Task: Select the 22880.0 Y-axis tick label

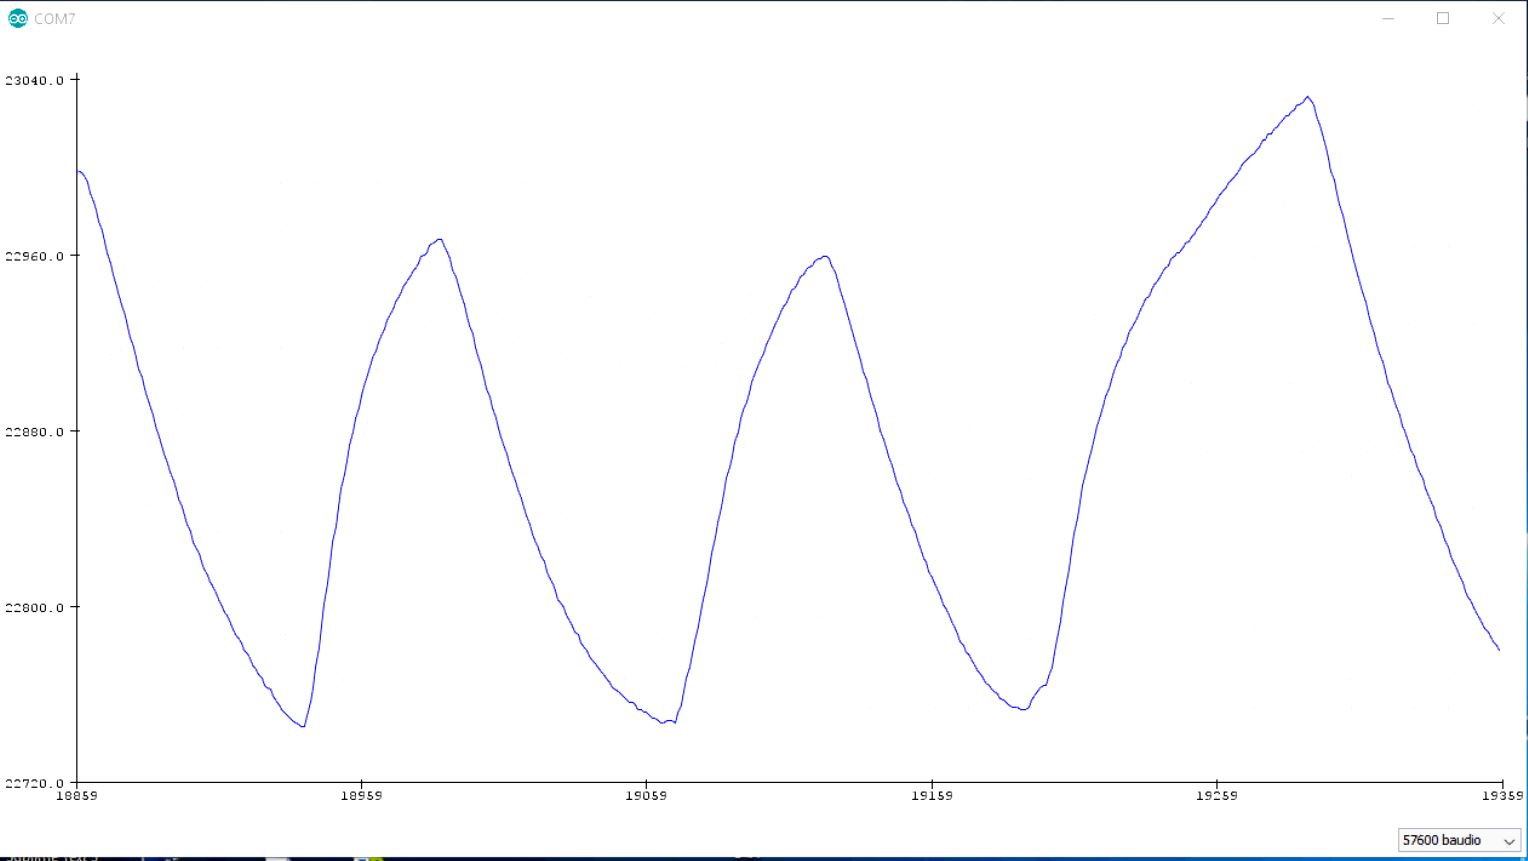Action: pos(34,432)
